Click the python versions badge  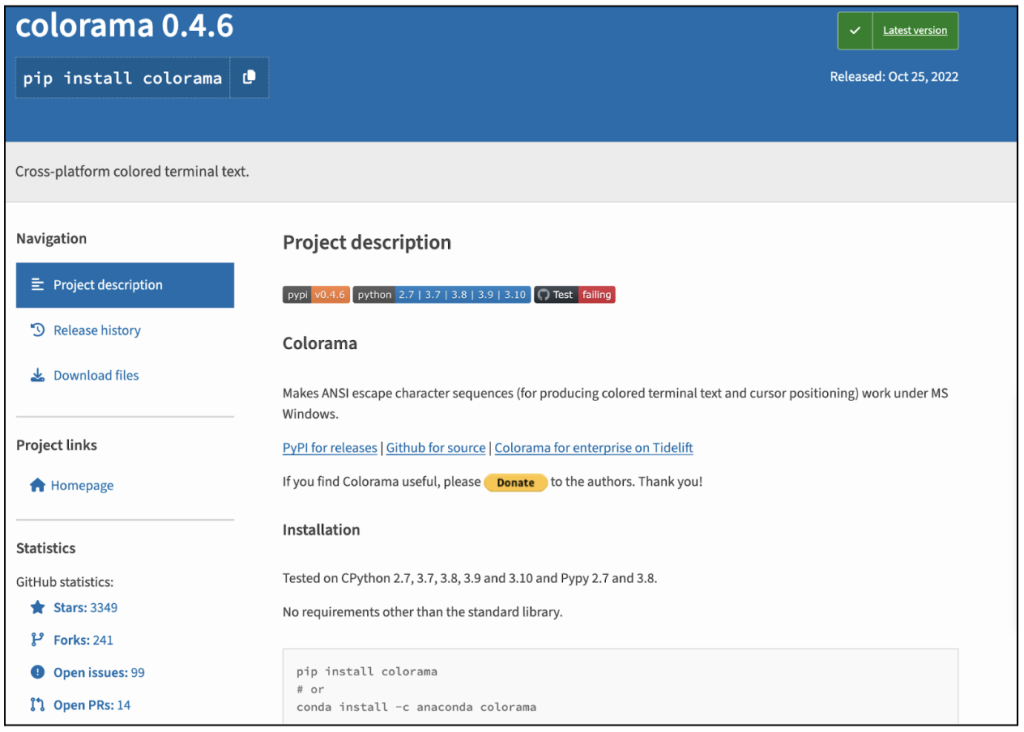(x=441, y=295)
